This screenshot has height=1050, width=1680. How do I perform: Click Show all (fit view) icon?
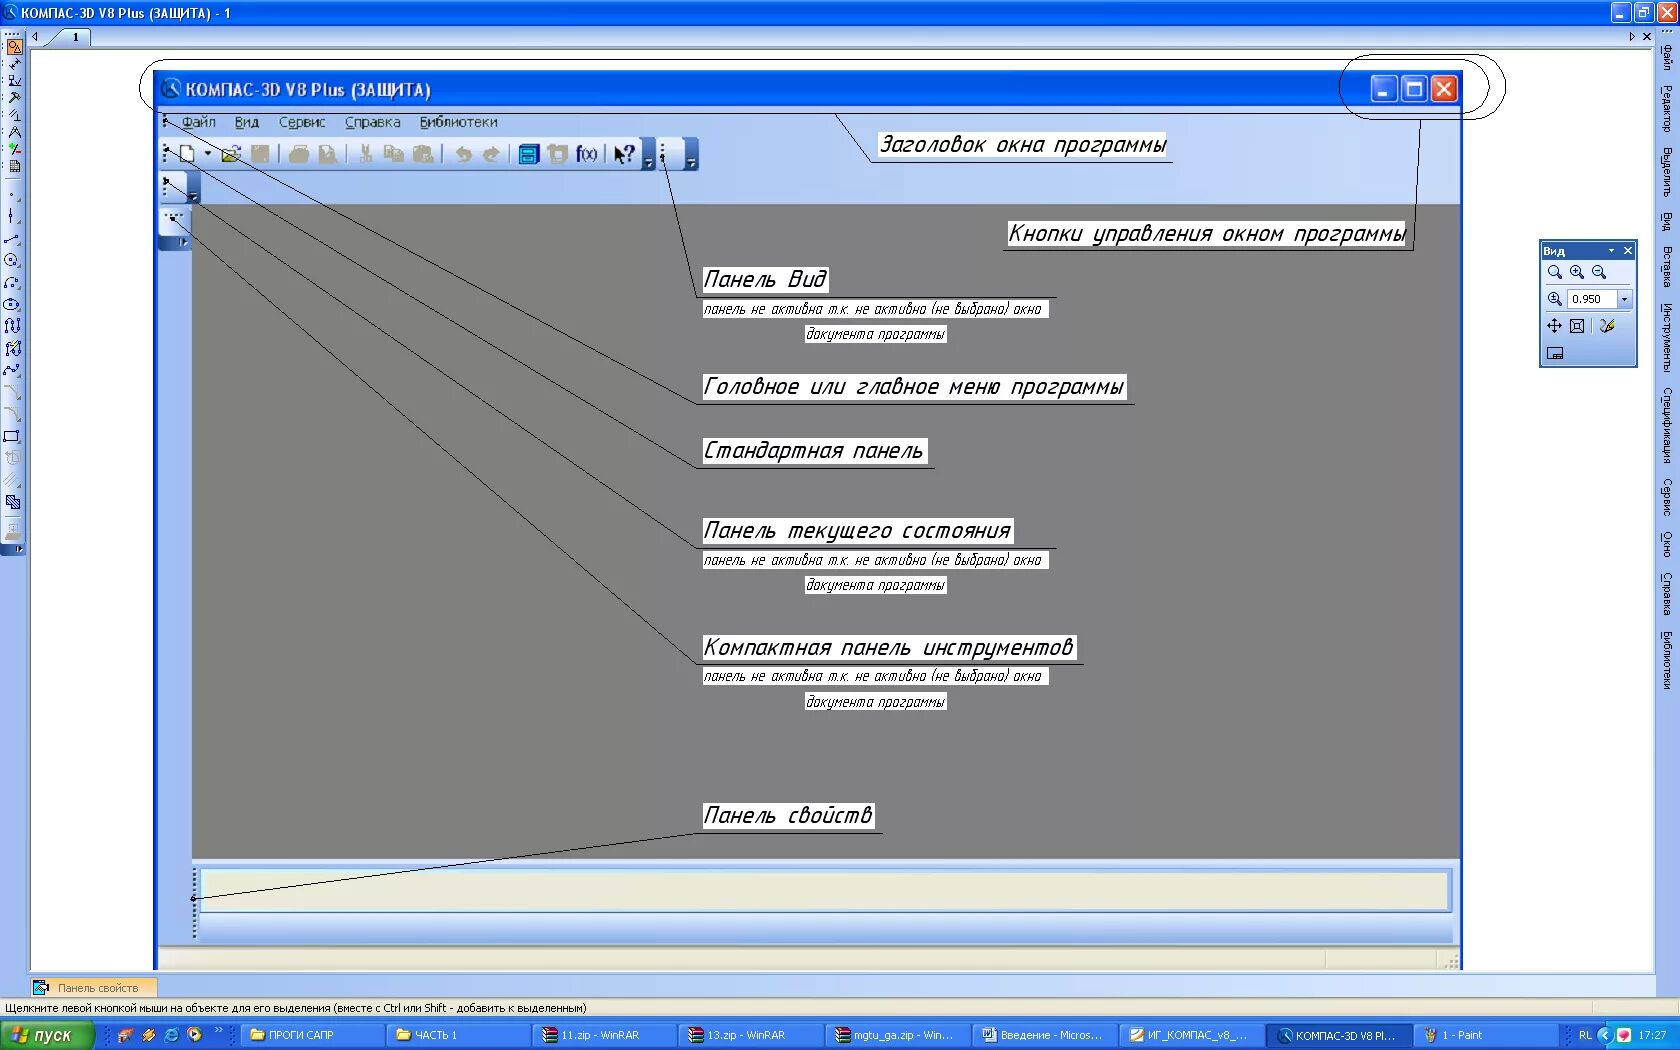(x=1577, y=326)
